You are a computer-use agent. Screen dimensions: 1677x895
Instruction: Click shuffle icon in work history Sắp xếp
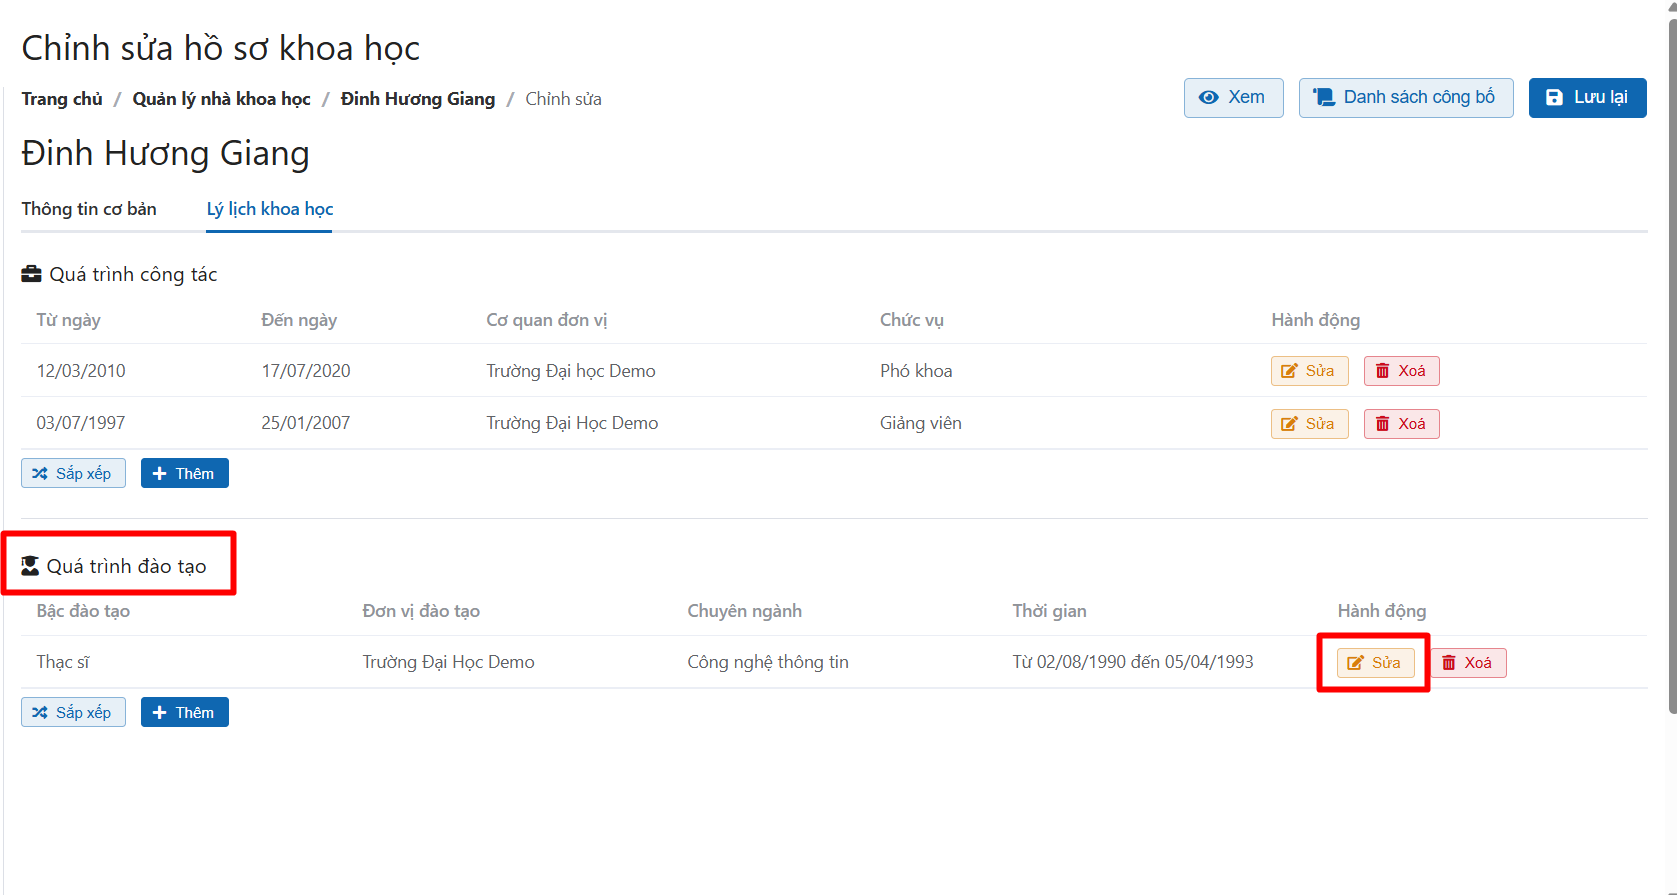coord(40,474)
